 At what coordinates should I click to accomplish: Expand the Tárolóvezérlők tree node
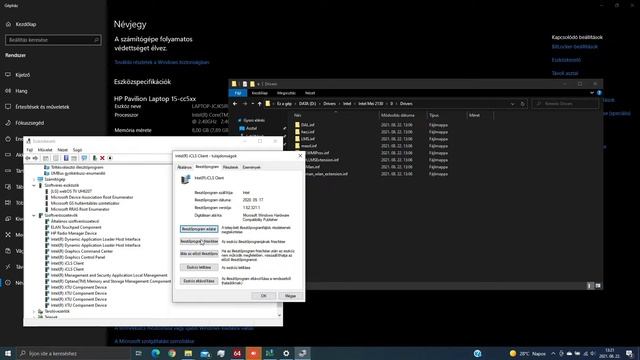[34, 311]
